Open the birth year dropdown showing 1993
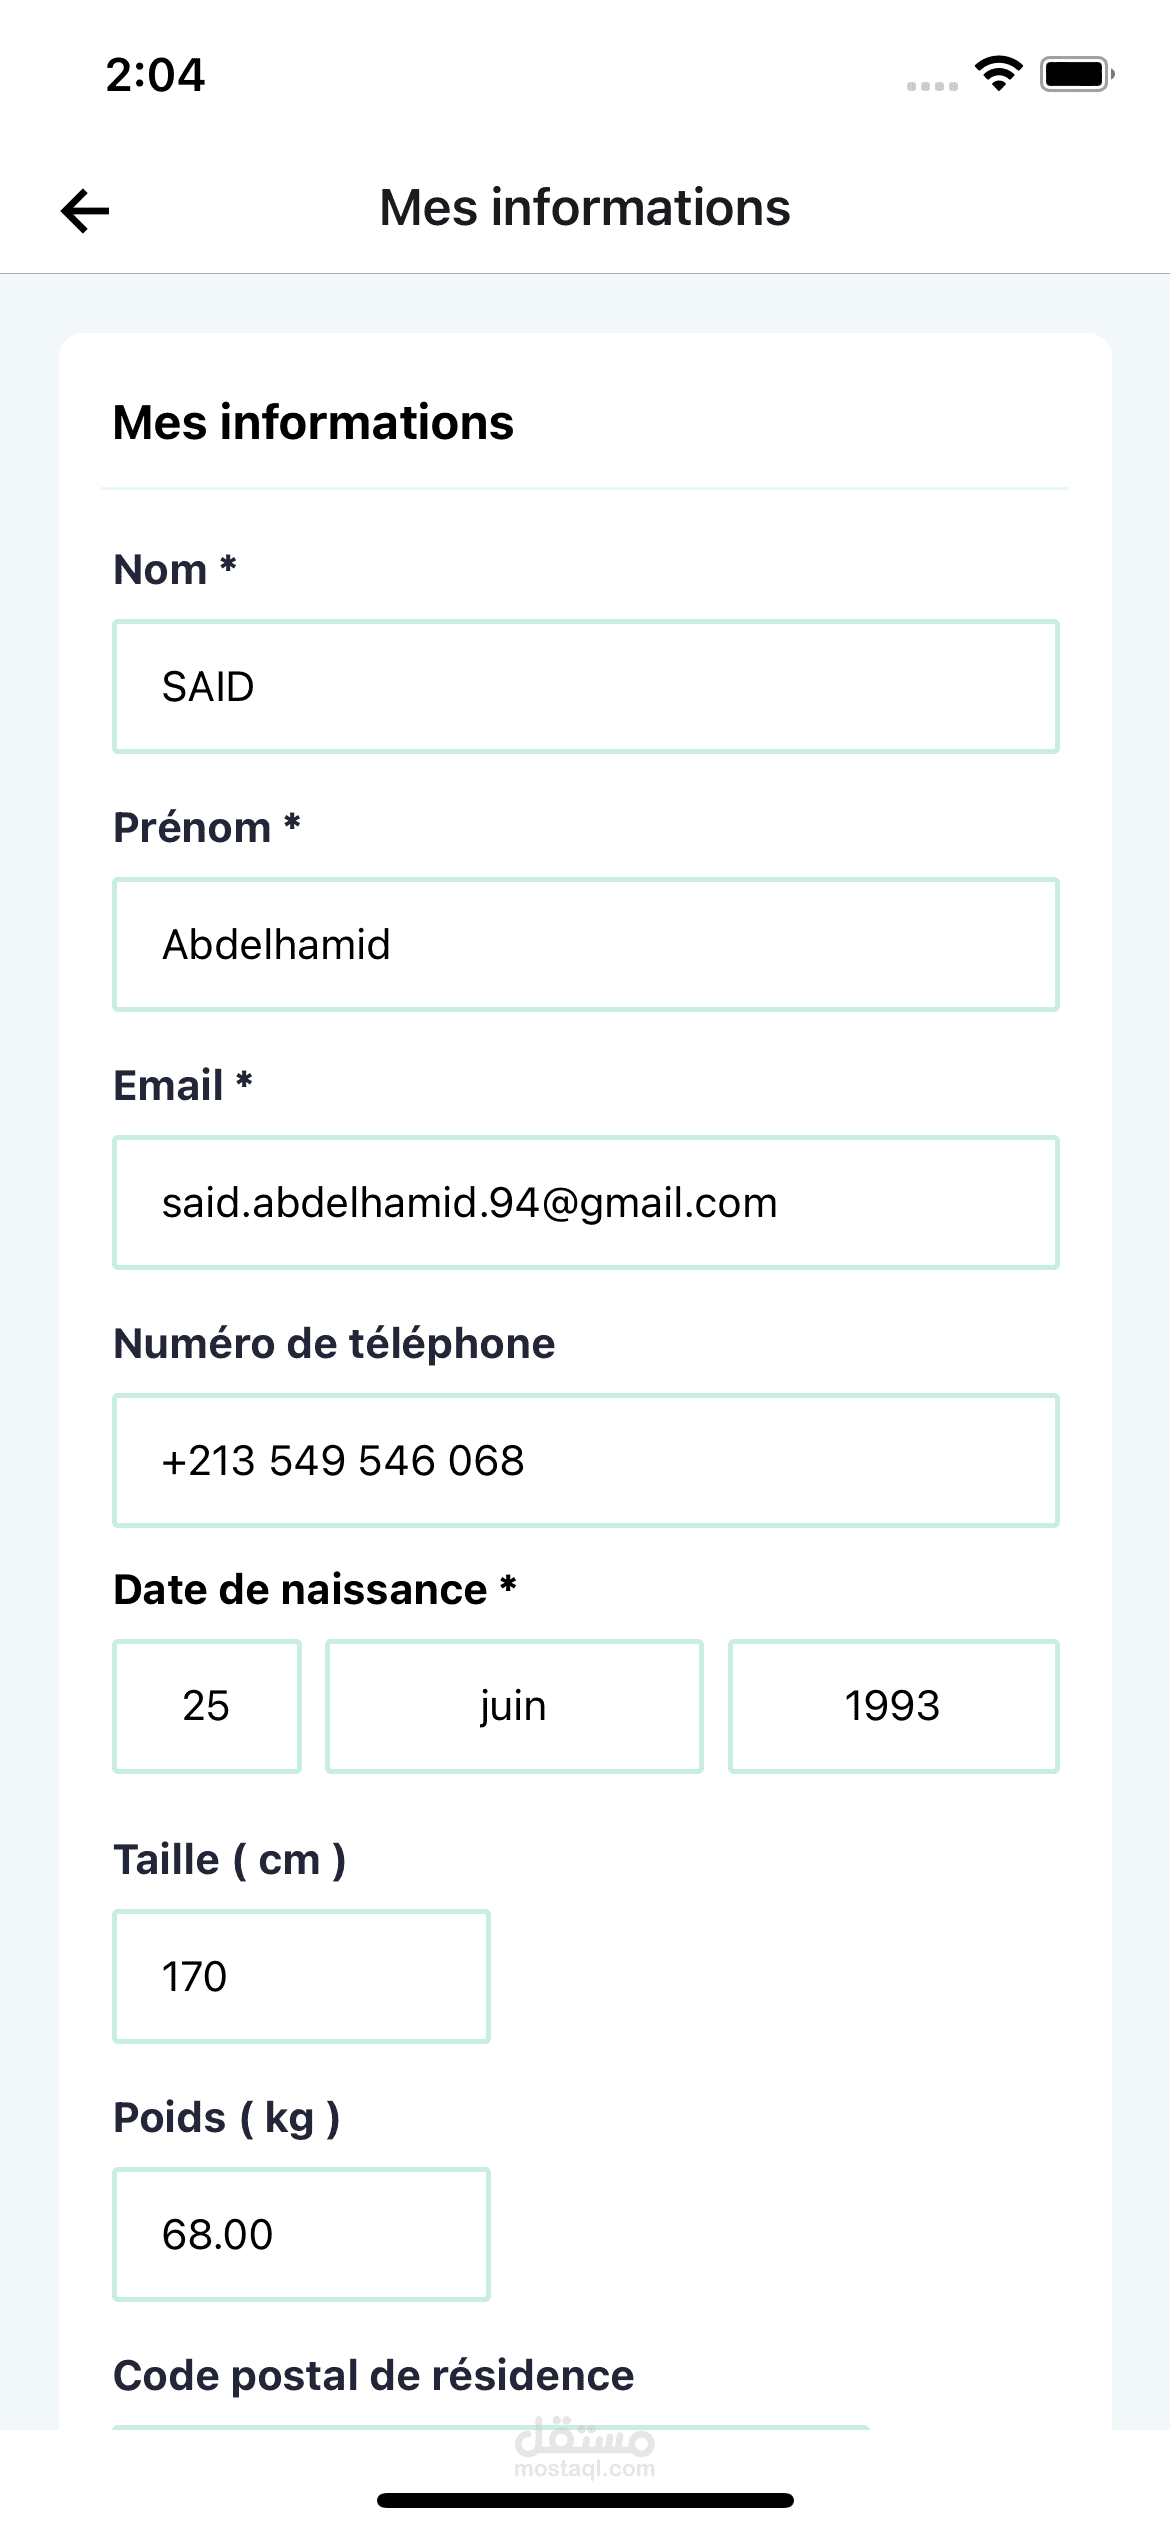1170x2532 pixels. [x=893, y=1706]
